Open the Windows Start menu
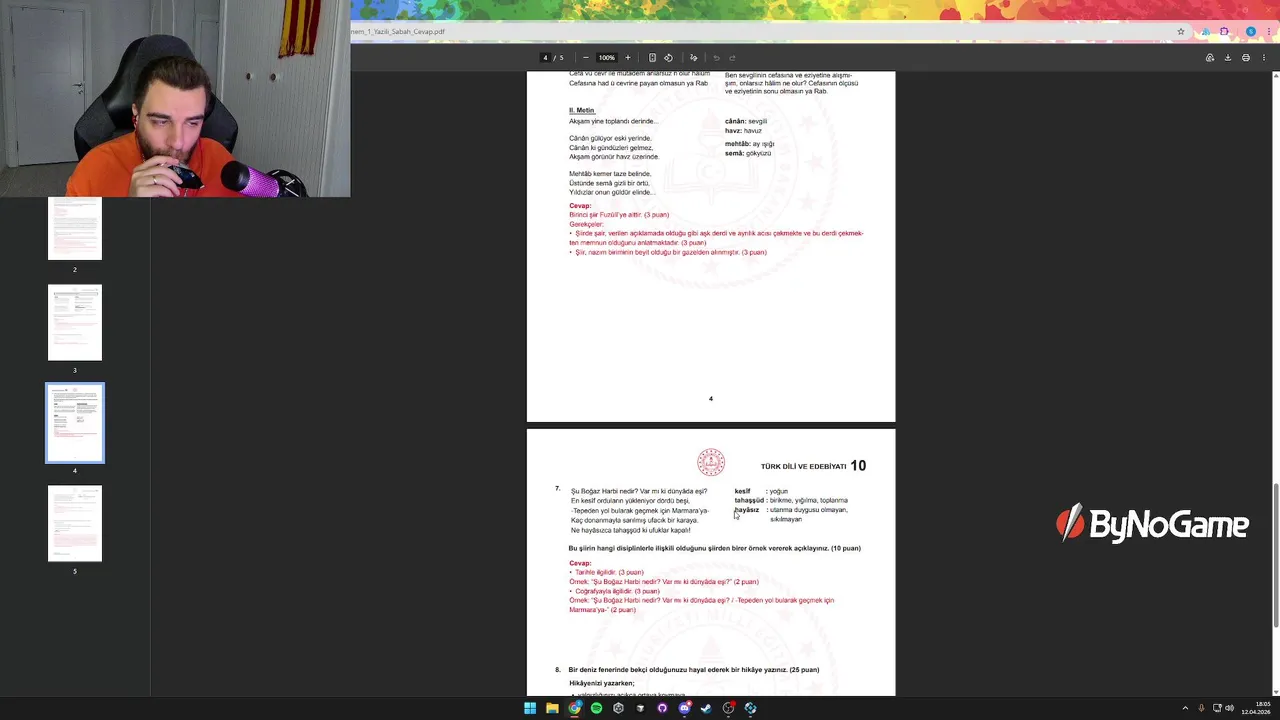The image size is (1280, 720). (530, 708)
